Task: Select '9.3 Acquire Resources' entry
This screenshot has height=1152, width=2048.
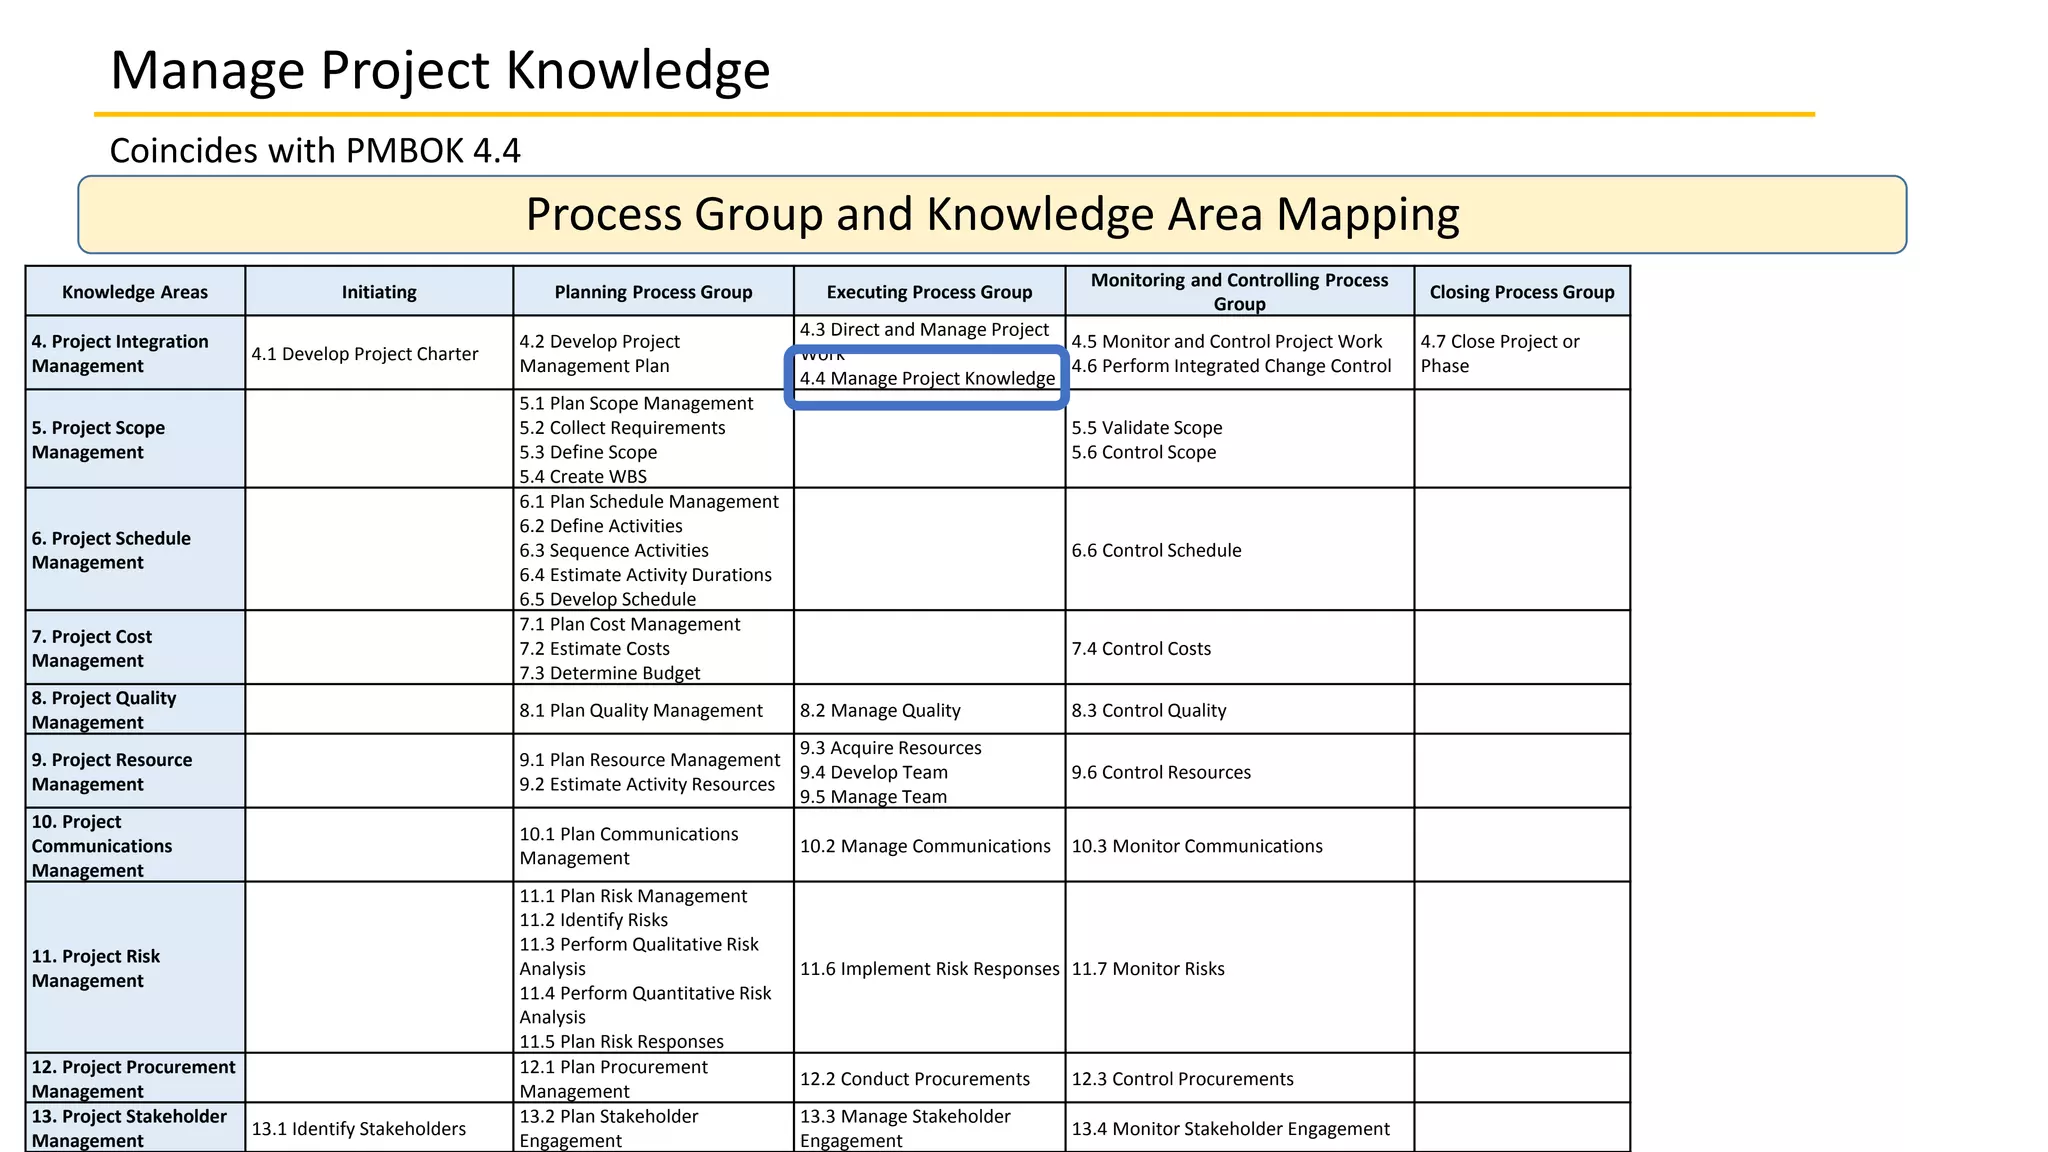Action: click(x=891, y=748)
